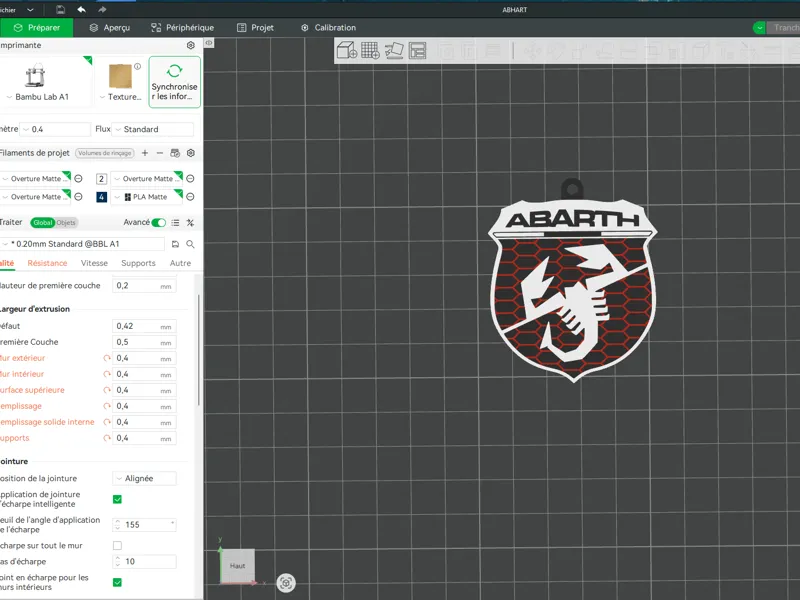Open the joint position Alignée dropdown
The height and width of the screenshot is (600, 800).
point(144,478)
